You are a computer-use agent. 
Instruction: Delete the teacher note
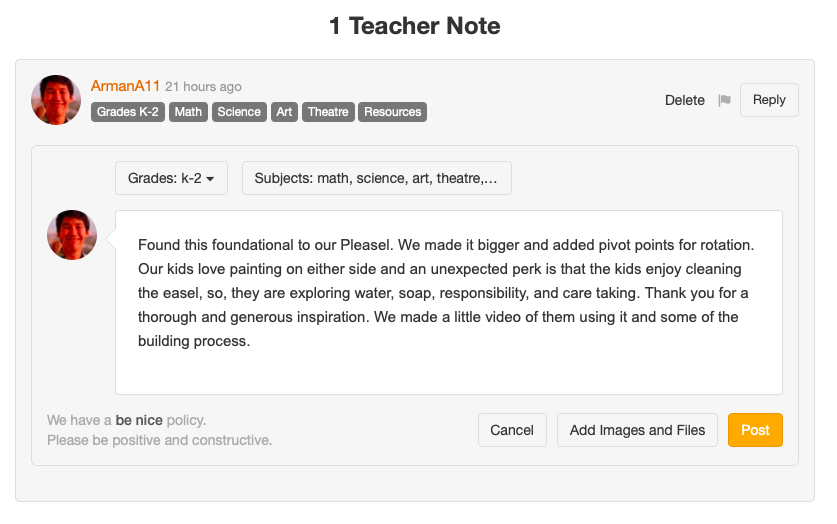[685, 100]
